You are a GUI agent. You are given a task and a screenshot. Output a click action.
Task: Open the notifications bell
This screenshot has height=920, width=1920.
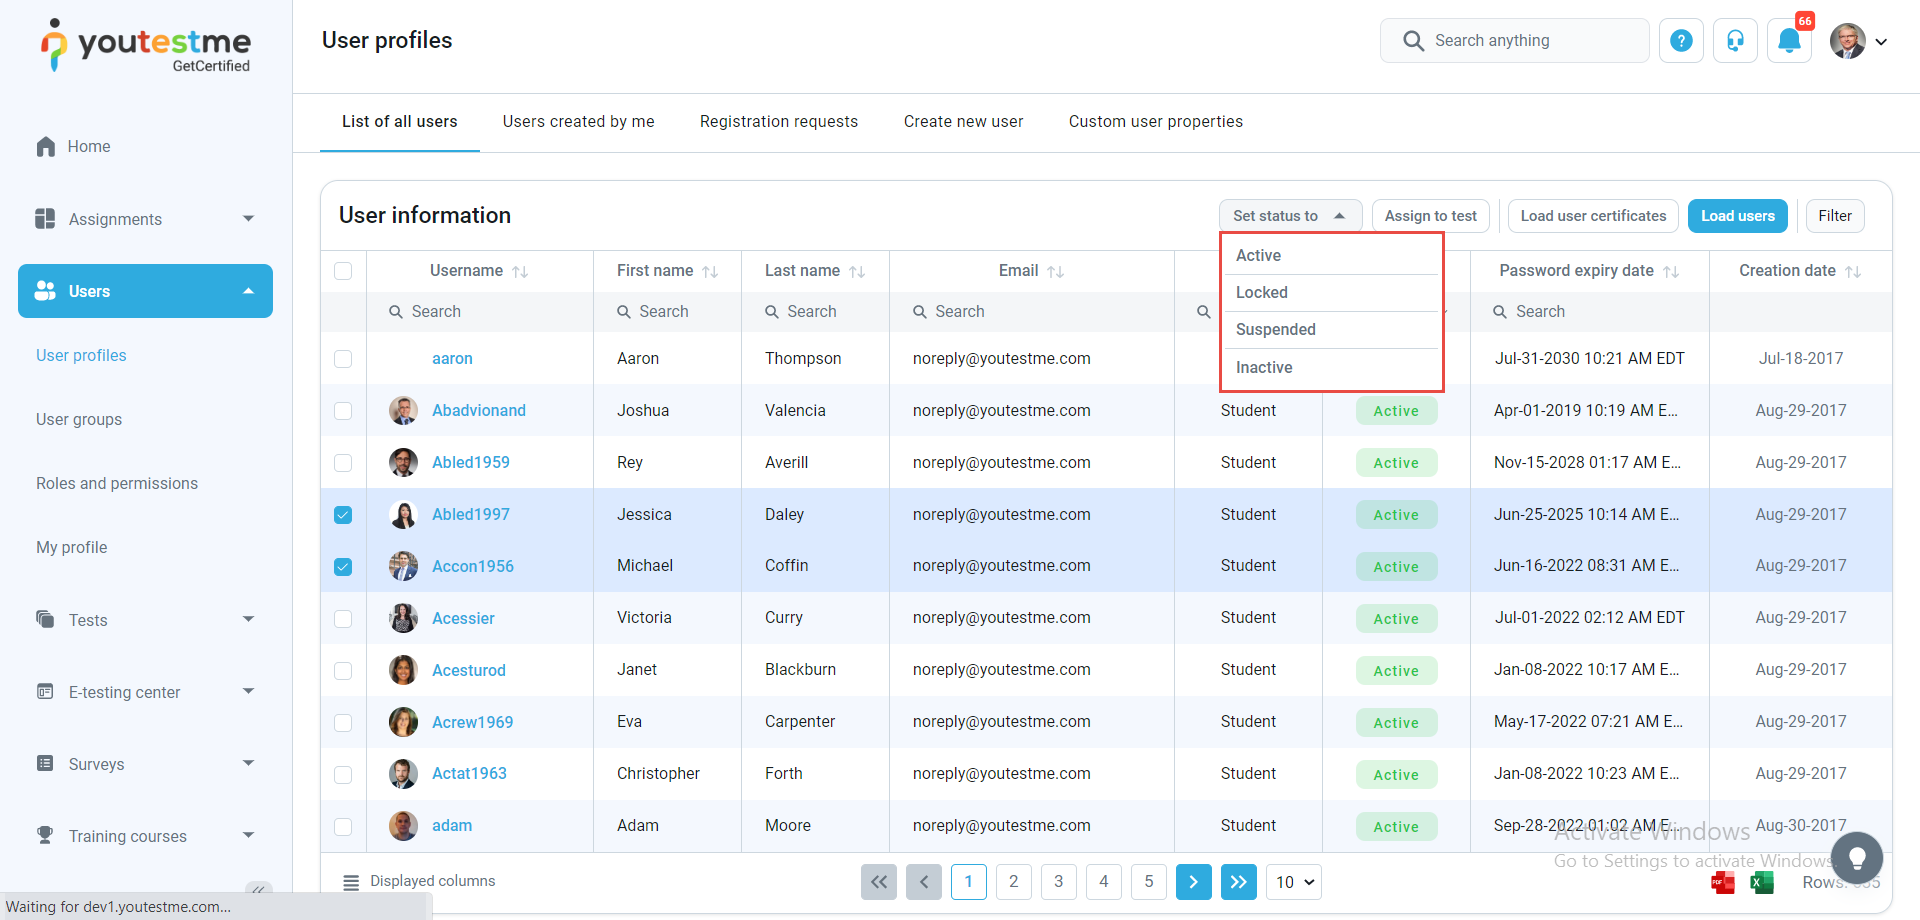pos(1789,41)
